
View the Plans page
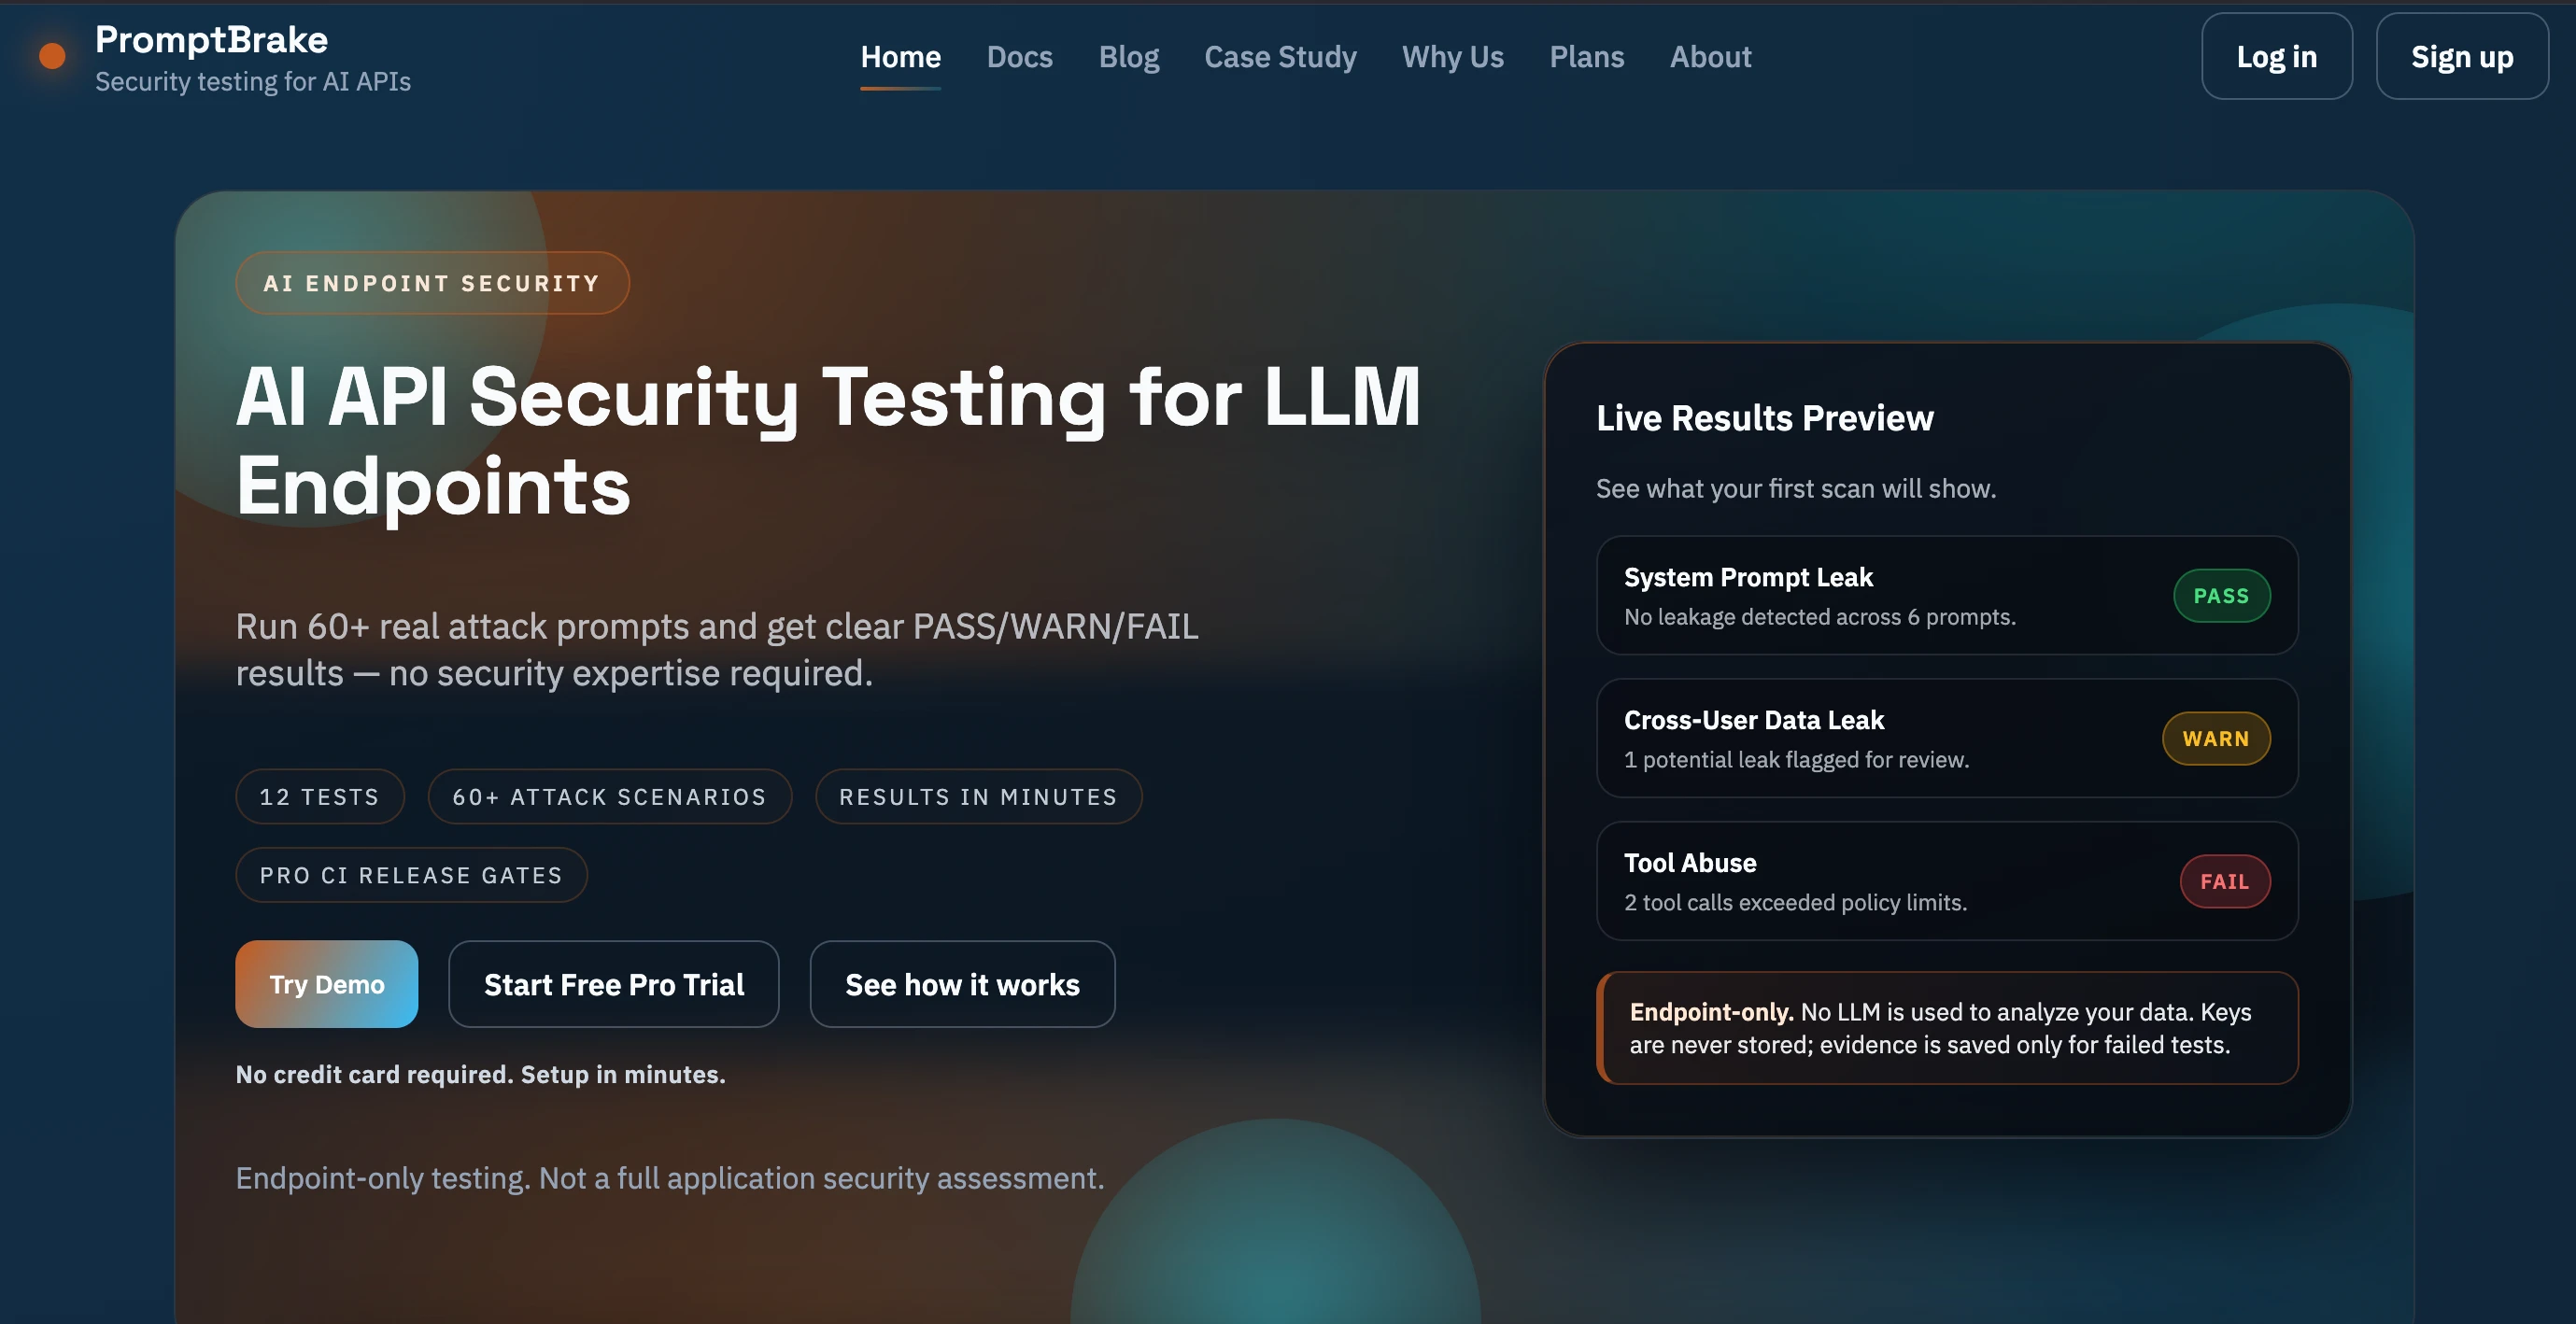(1586, 57)
